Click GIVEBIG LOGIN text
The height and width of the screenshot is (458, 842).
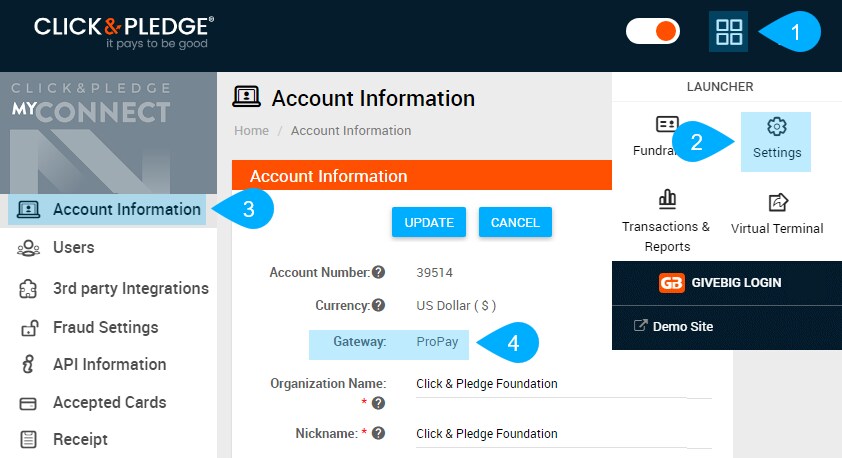pos(736,282)
